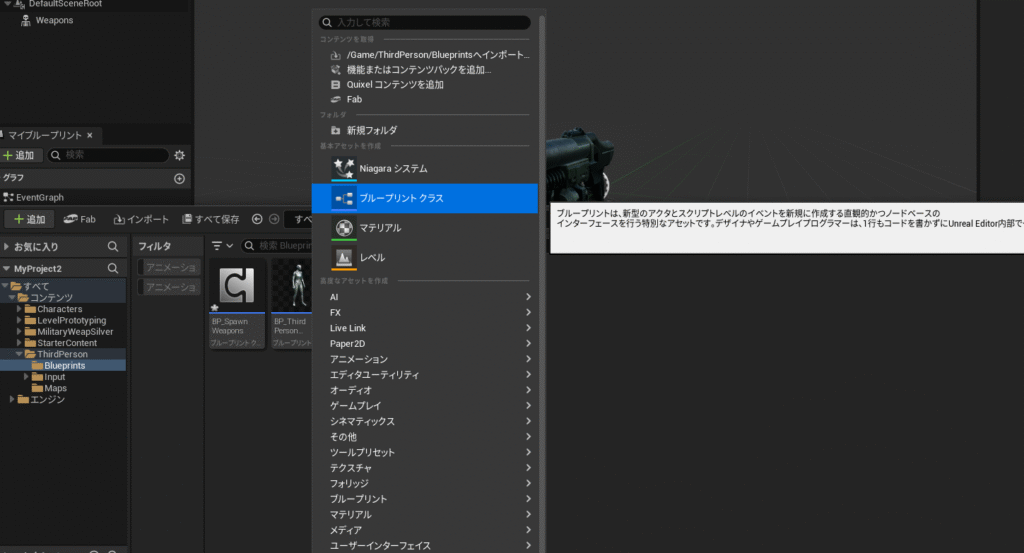Image resolution: width=1024 pixels, height=553 pixels.
Task: Focus the 入力して検索 menu search field
Action: [x=424, y=22]
